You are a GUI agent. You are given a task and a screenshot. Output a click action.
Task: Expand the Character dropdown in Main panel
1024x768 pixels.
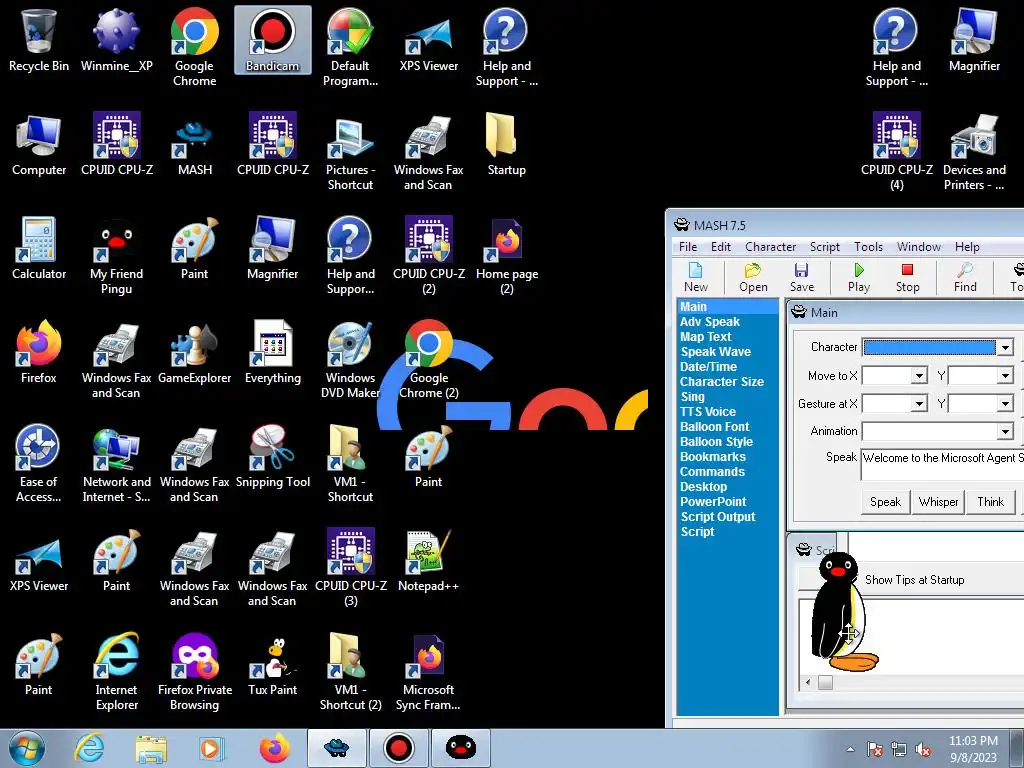coord(1005,347)
